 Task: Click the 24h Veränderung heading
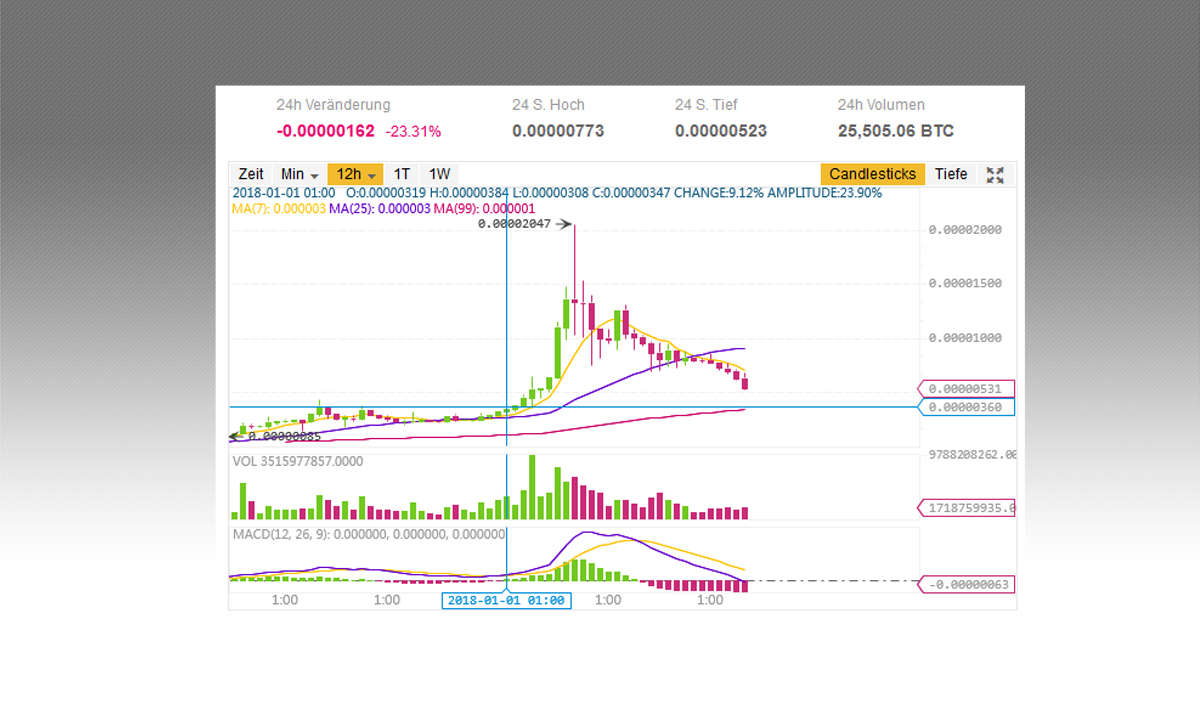click(334, 104)
